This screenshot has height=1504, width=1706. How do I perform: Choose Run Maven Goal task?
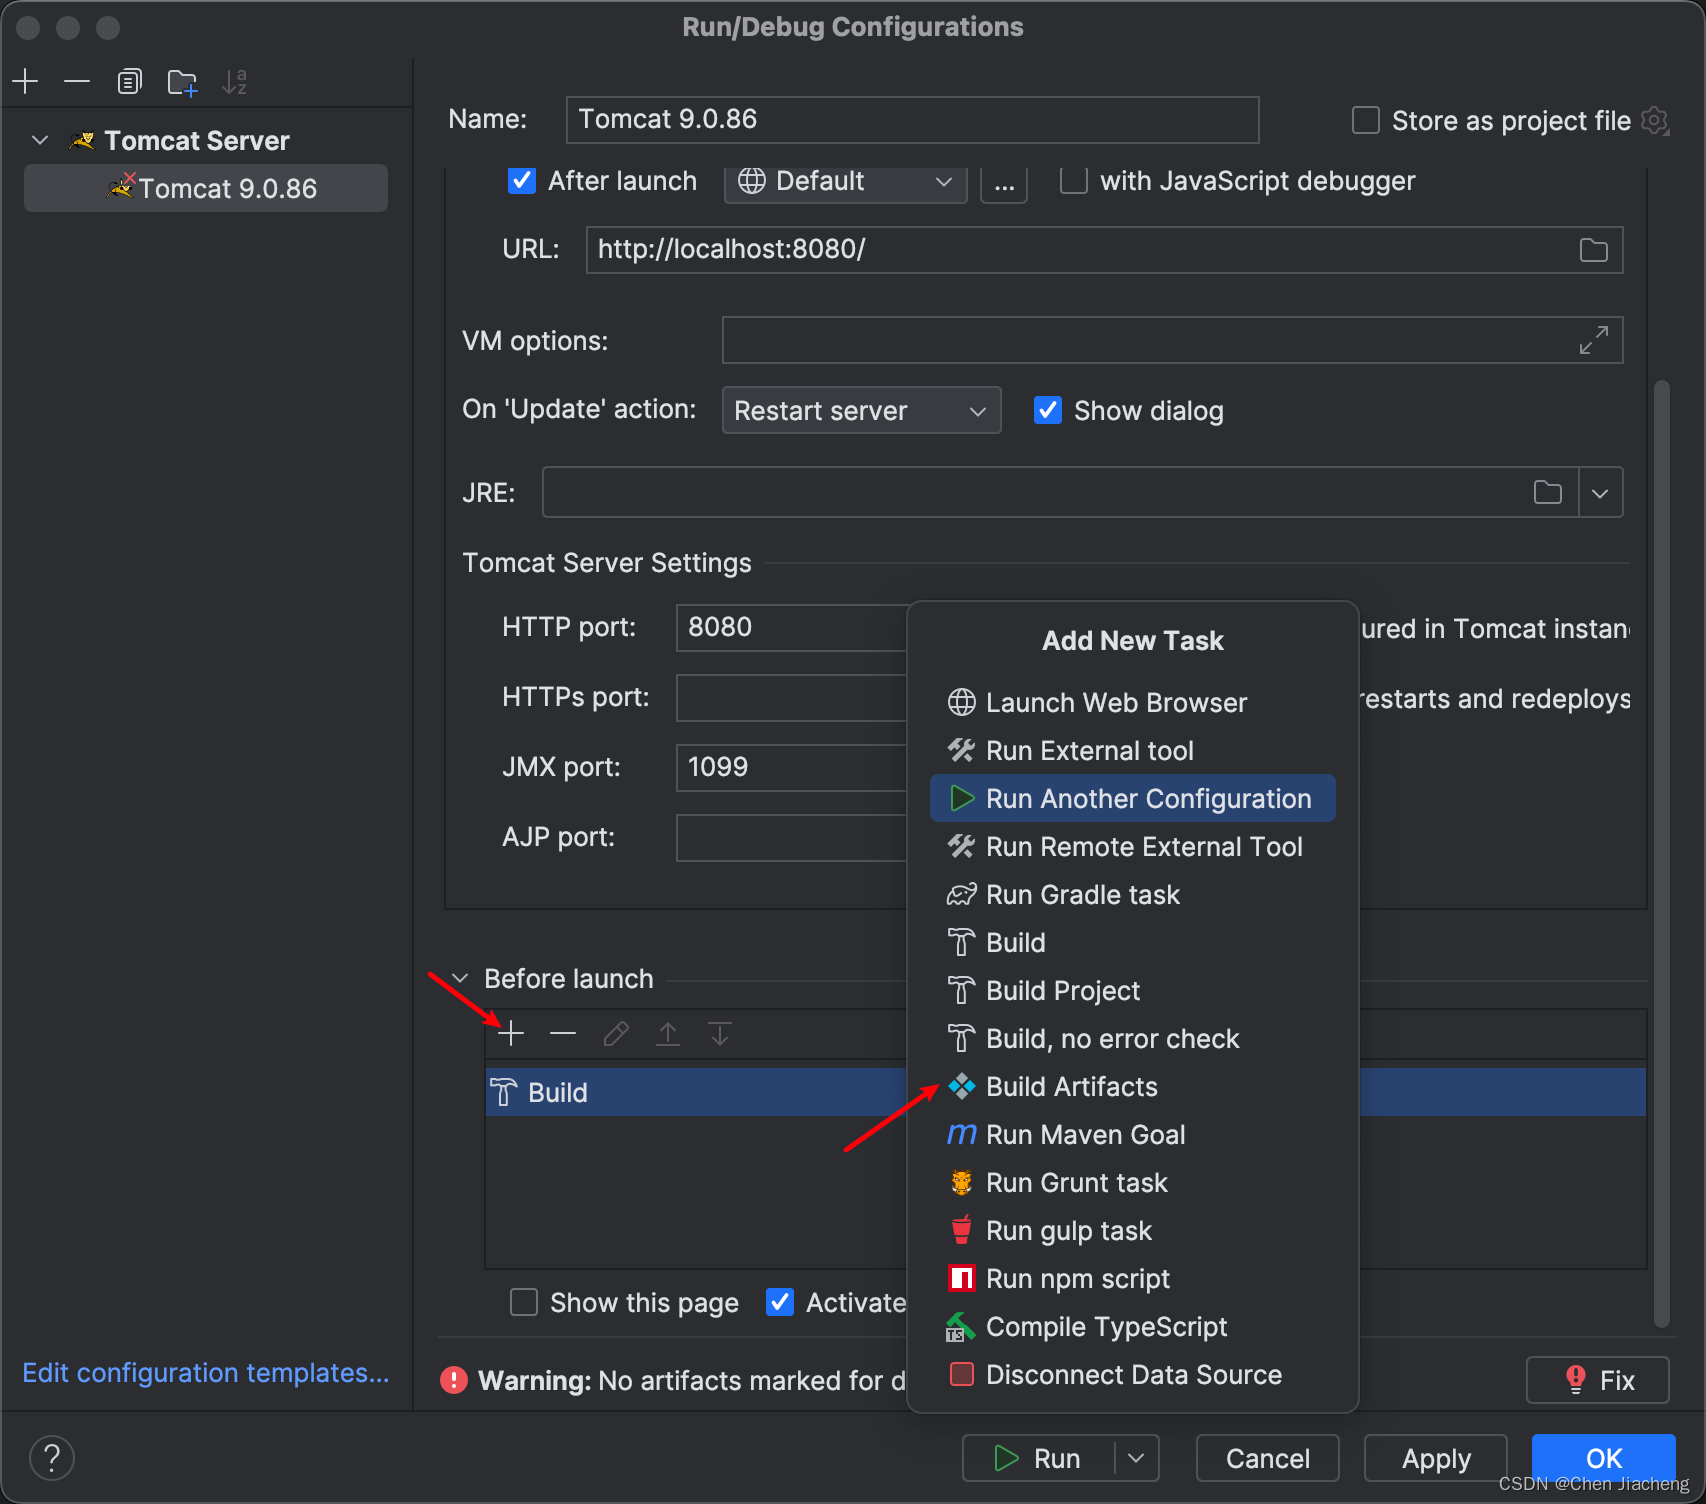click(1133, 1135)
